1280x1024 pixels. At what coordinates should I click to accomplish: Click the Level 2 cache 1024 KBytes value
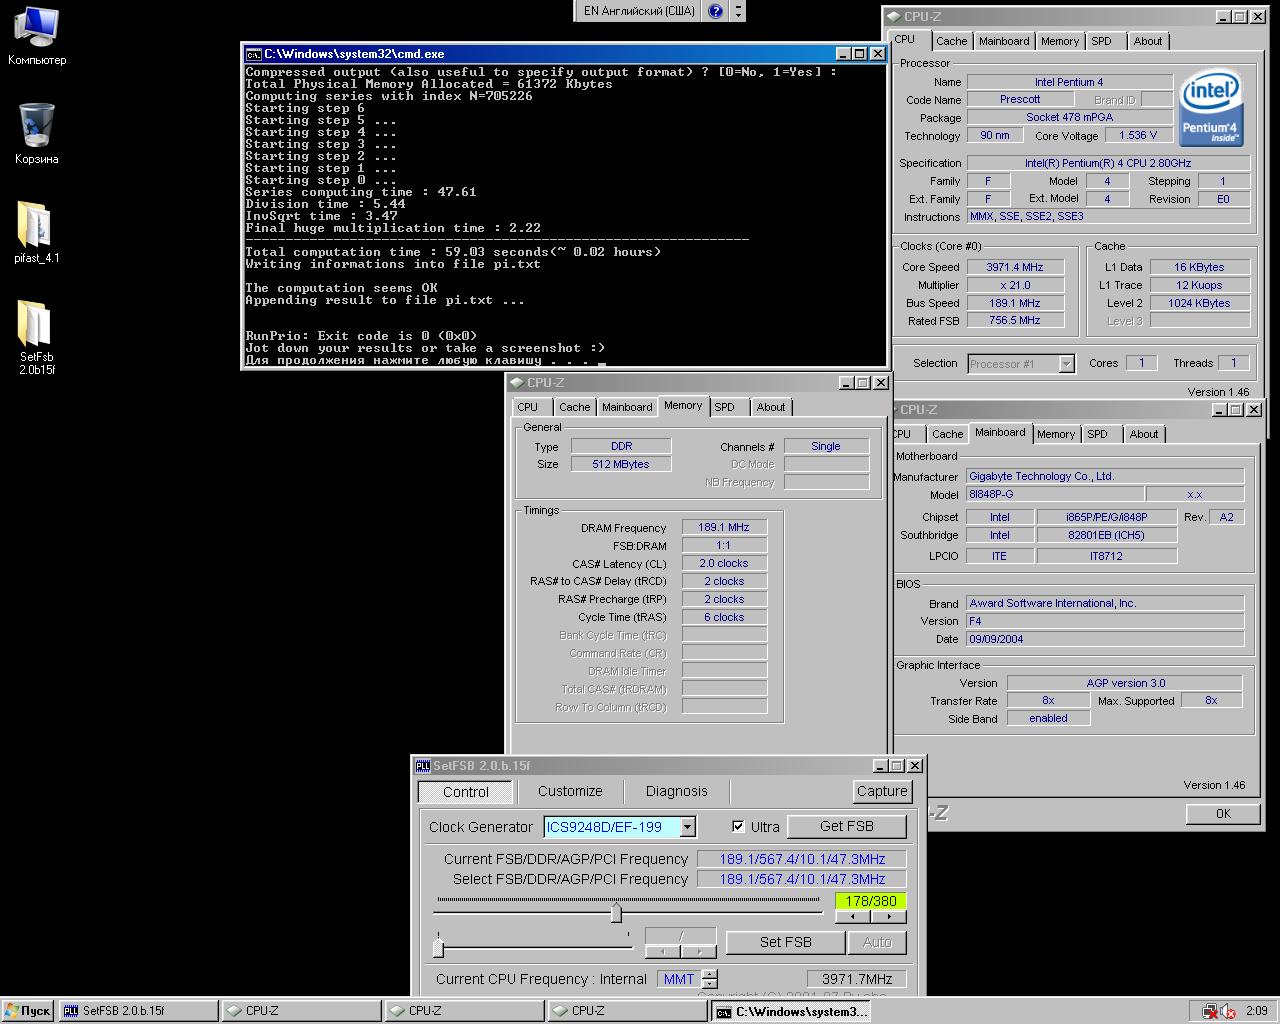tap(1199, 303)
